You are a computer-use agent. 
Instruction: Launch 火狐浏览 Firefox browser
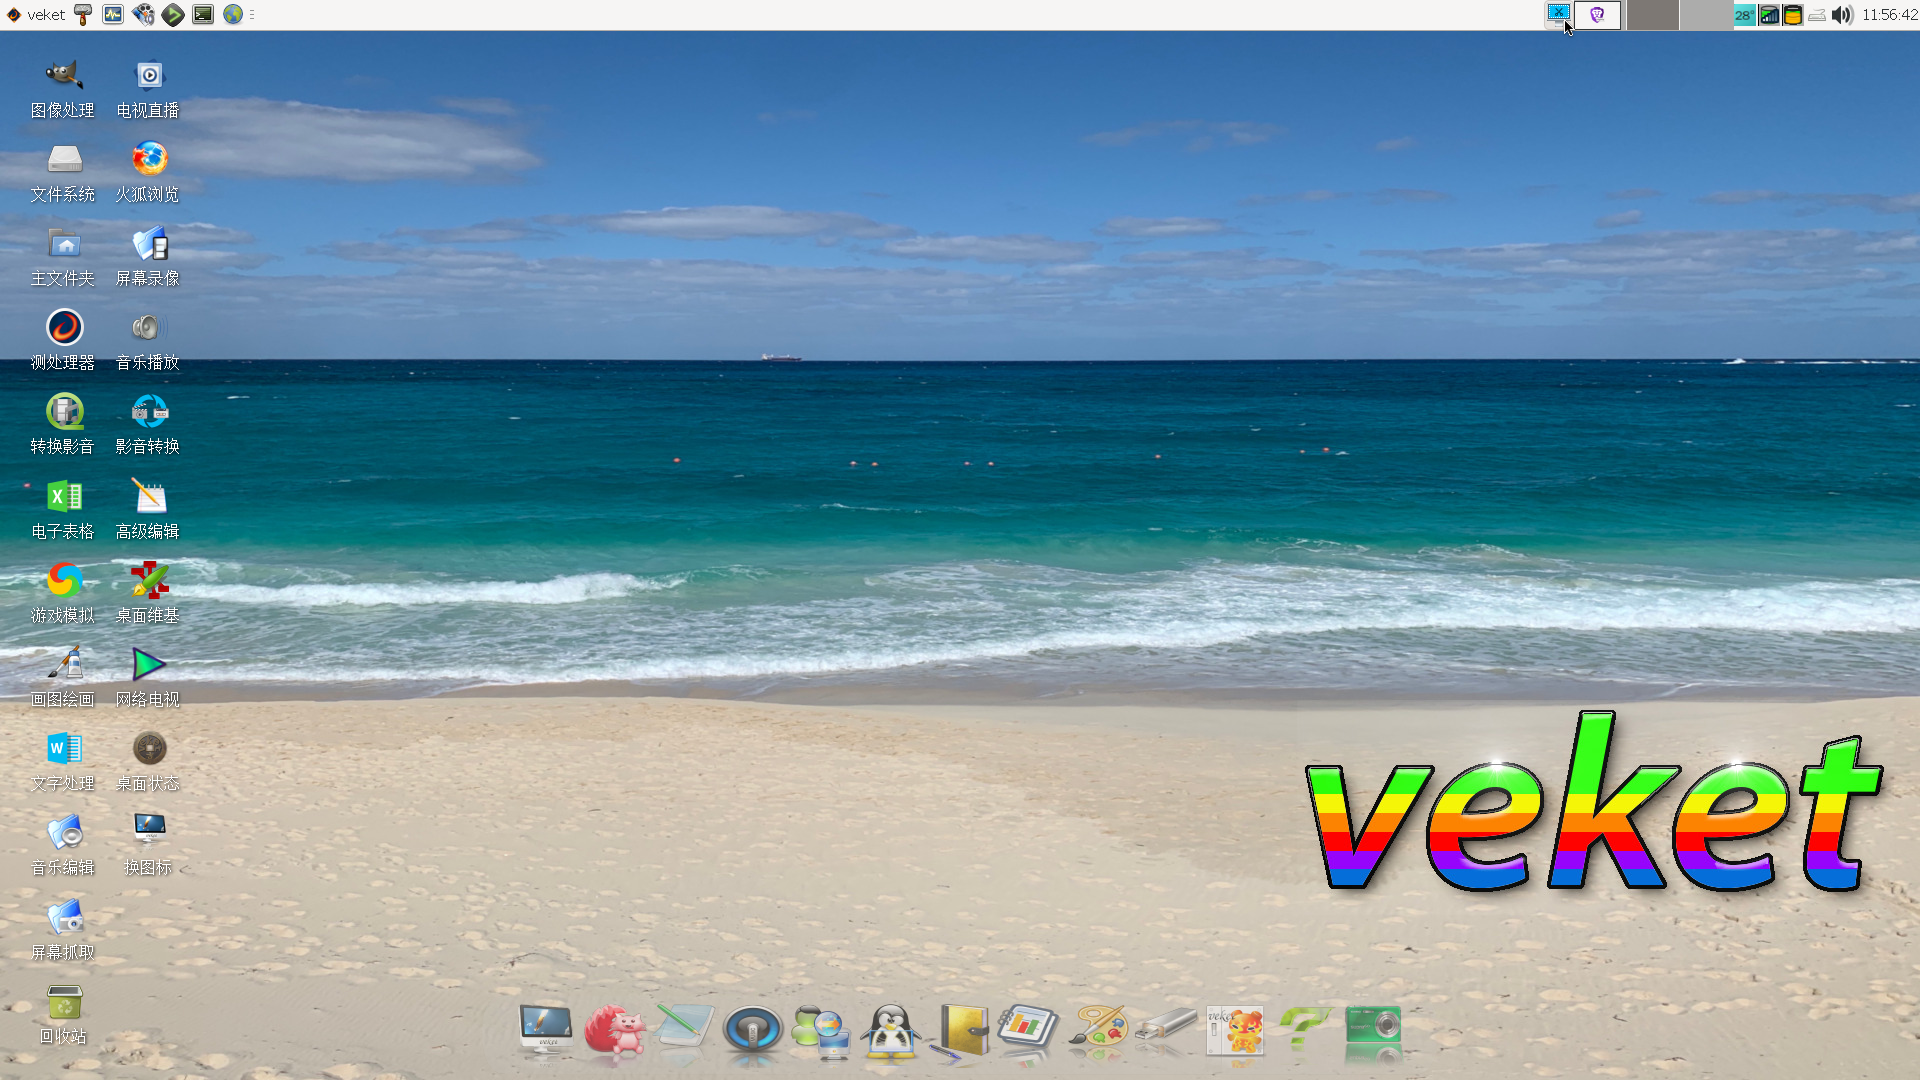coord(149,160)
